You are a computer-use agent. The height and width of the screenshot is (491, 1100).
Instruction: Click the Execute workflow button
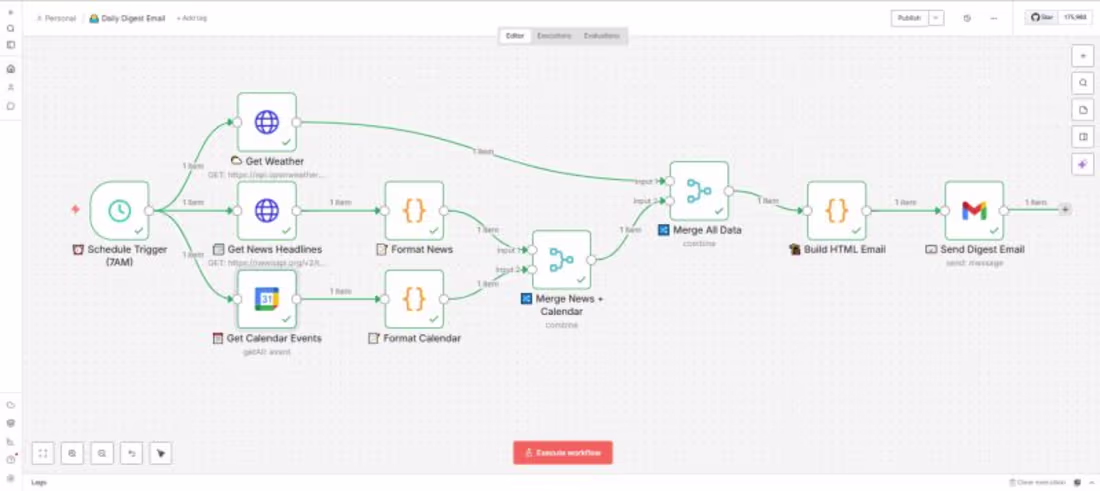563,453
